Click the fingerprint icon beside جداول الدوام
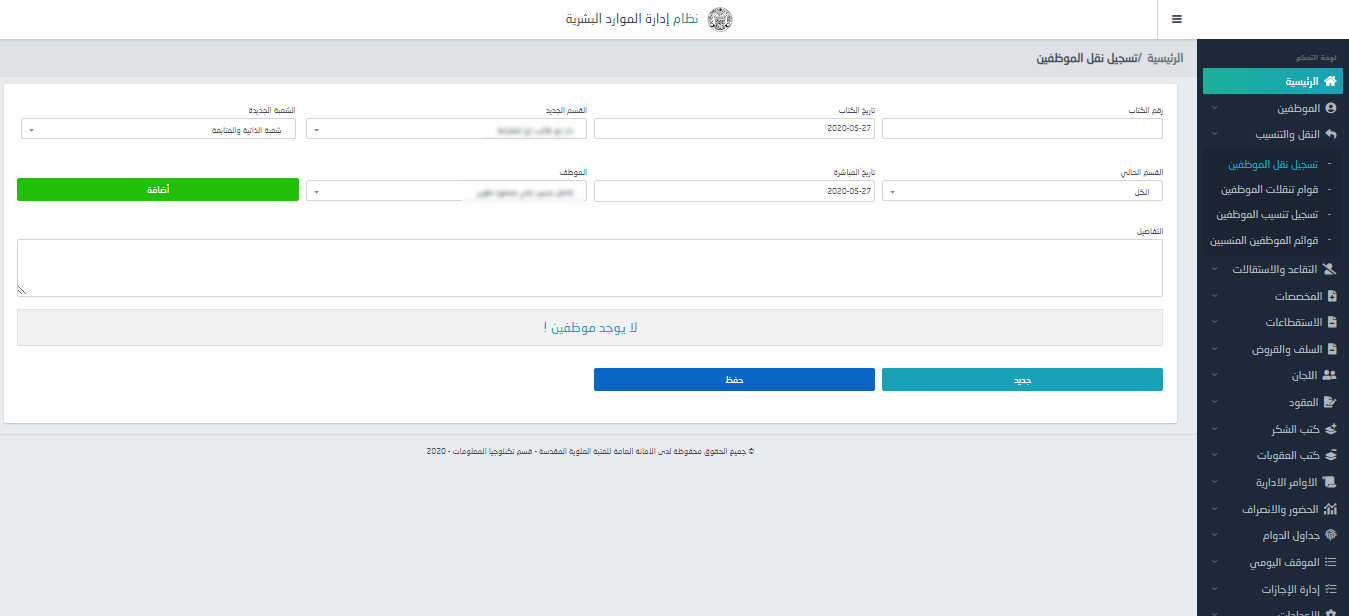 pyautogui.click(x=1331, y=535)
